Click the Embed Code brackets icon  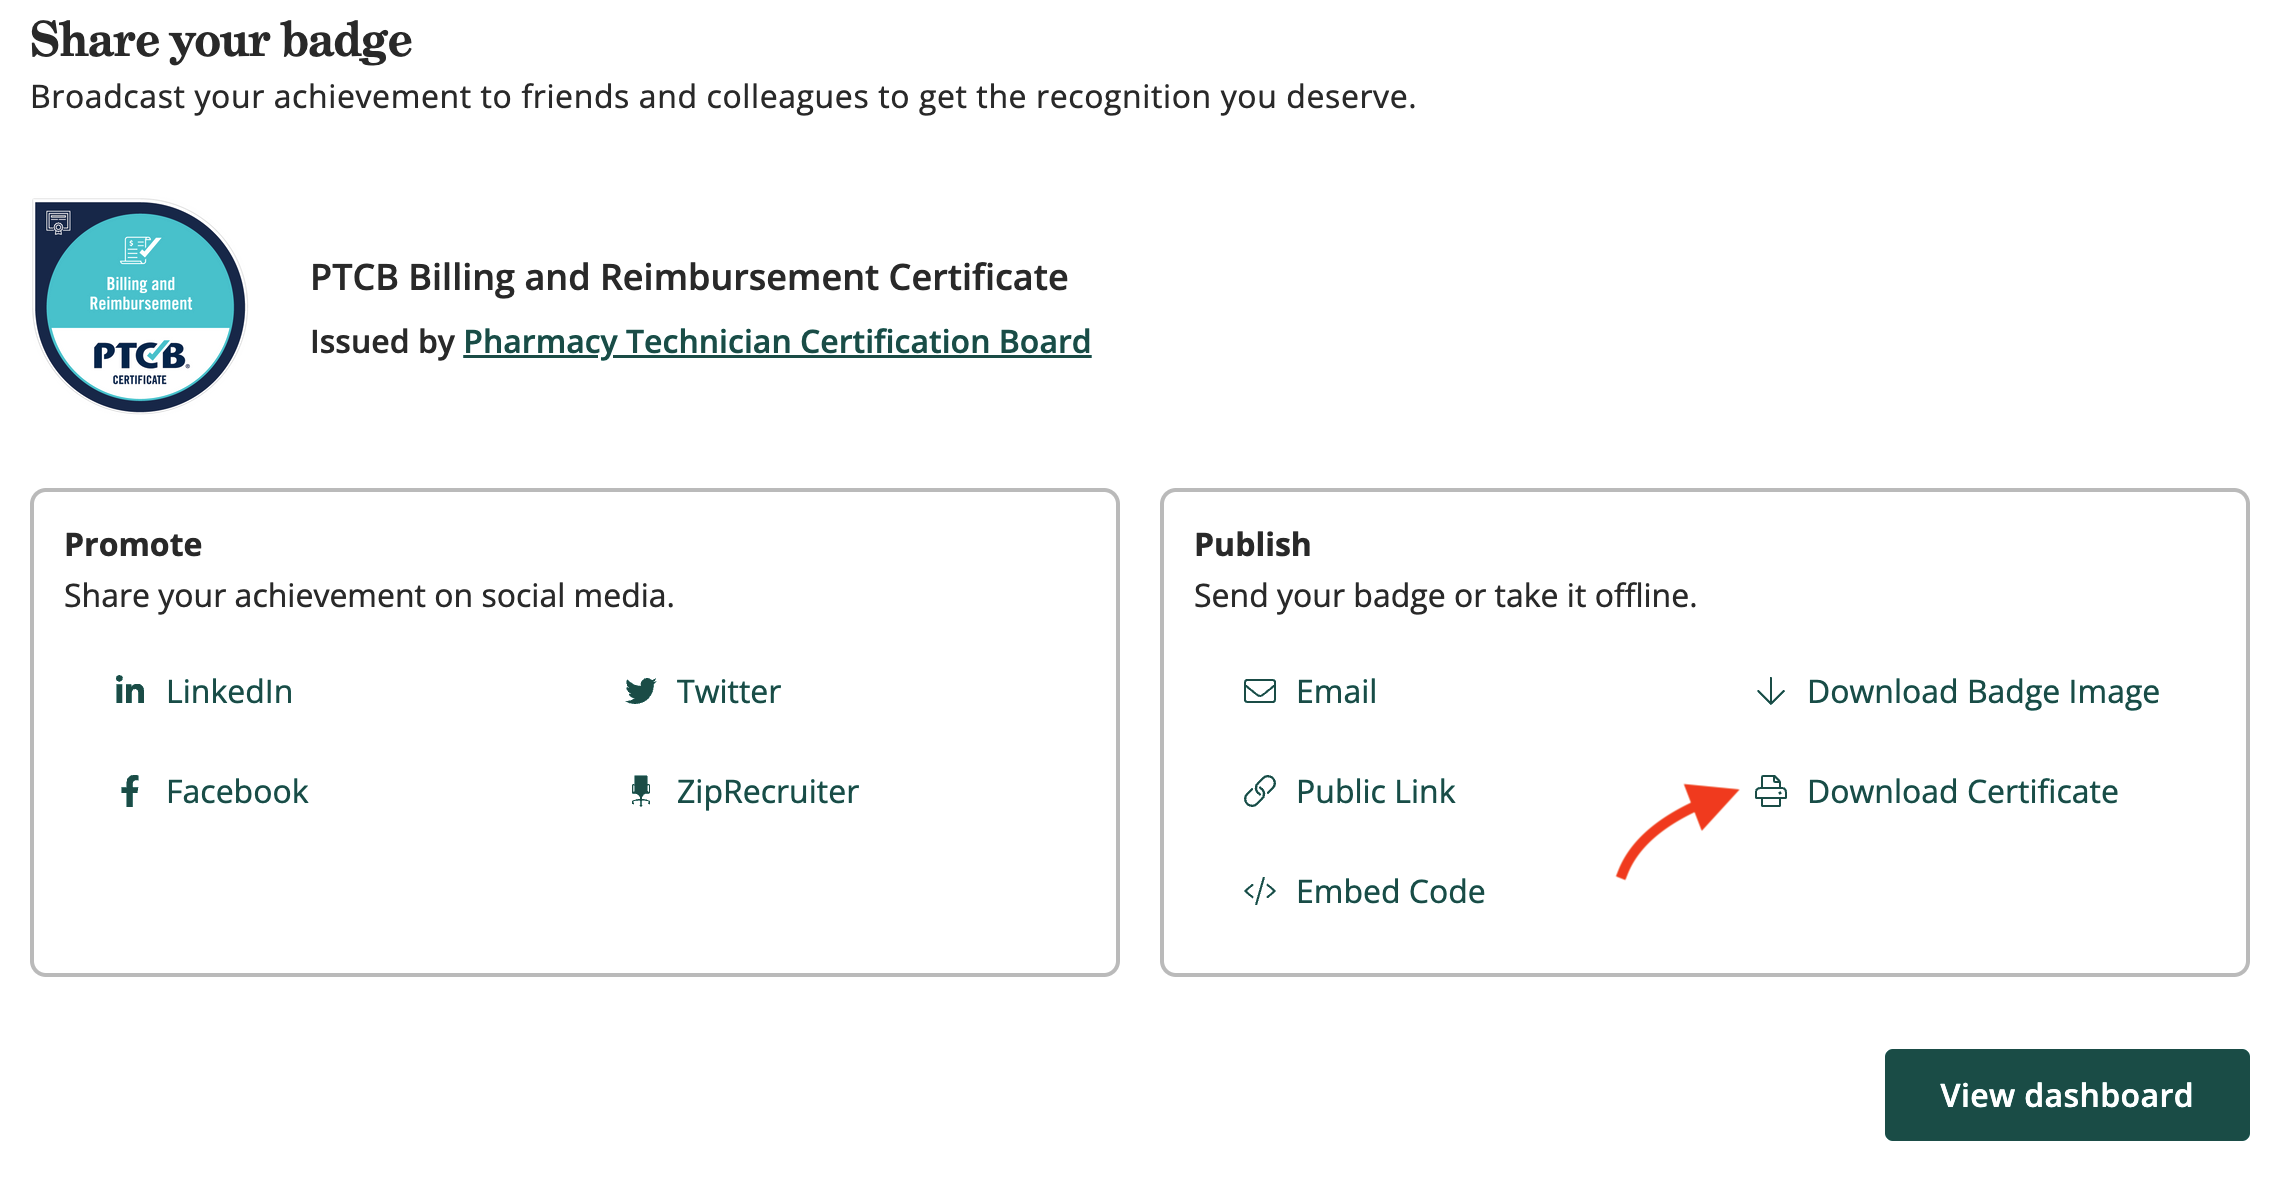tap(1260, 891)
